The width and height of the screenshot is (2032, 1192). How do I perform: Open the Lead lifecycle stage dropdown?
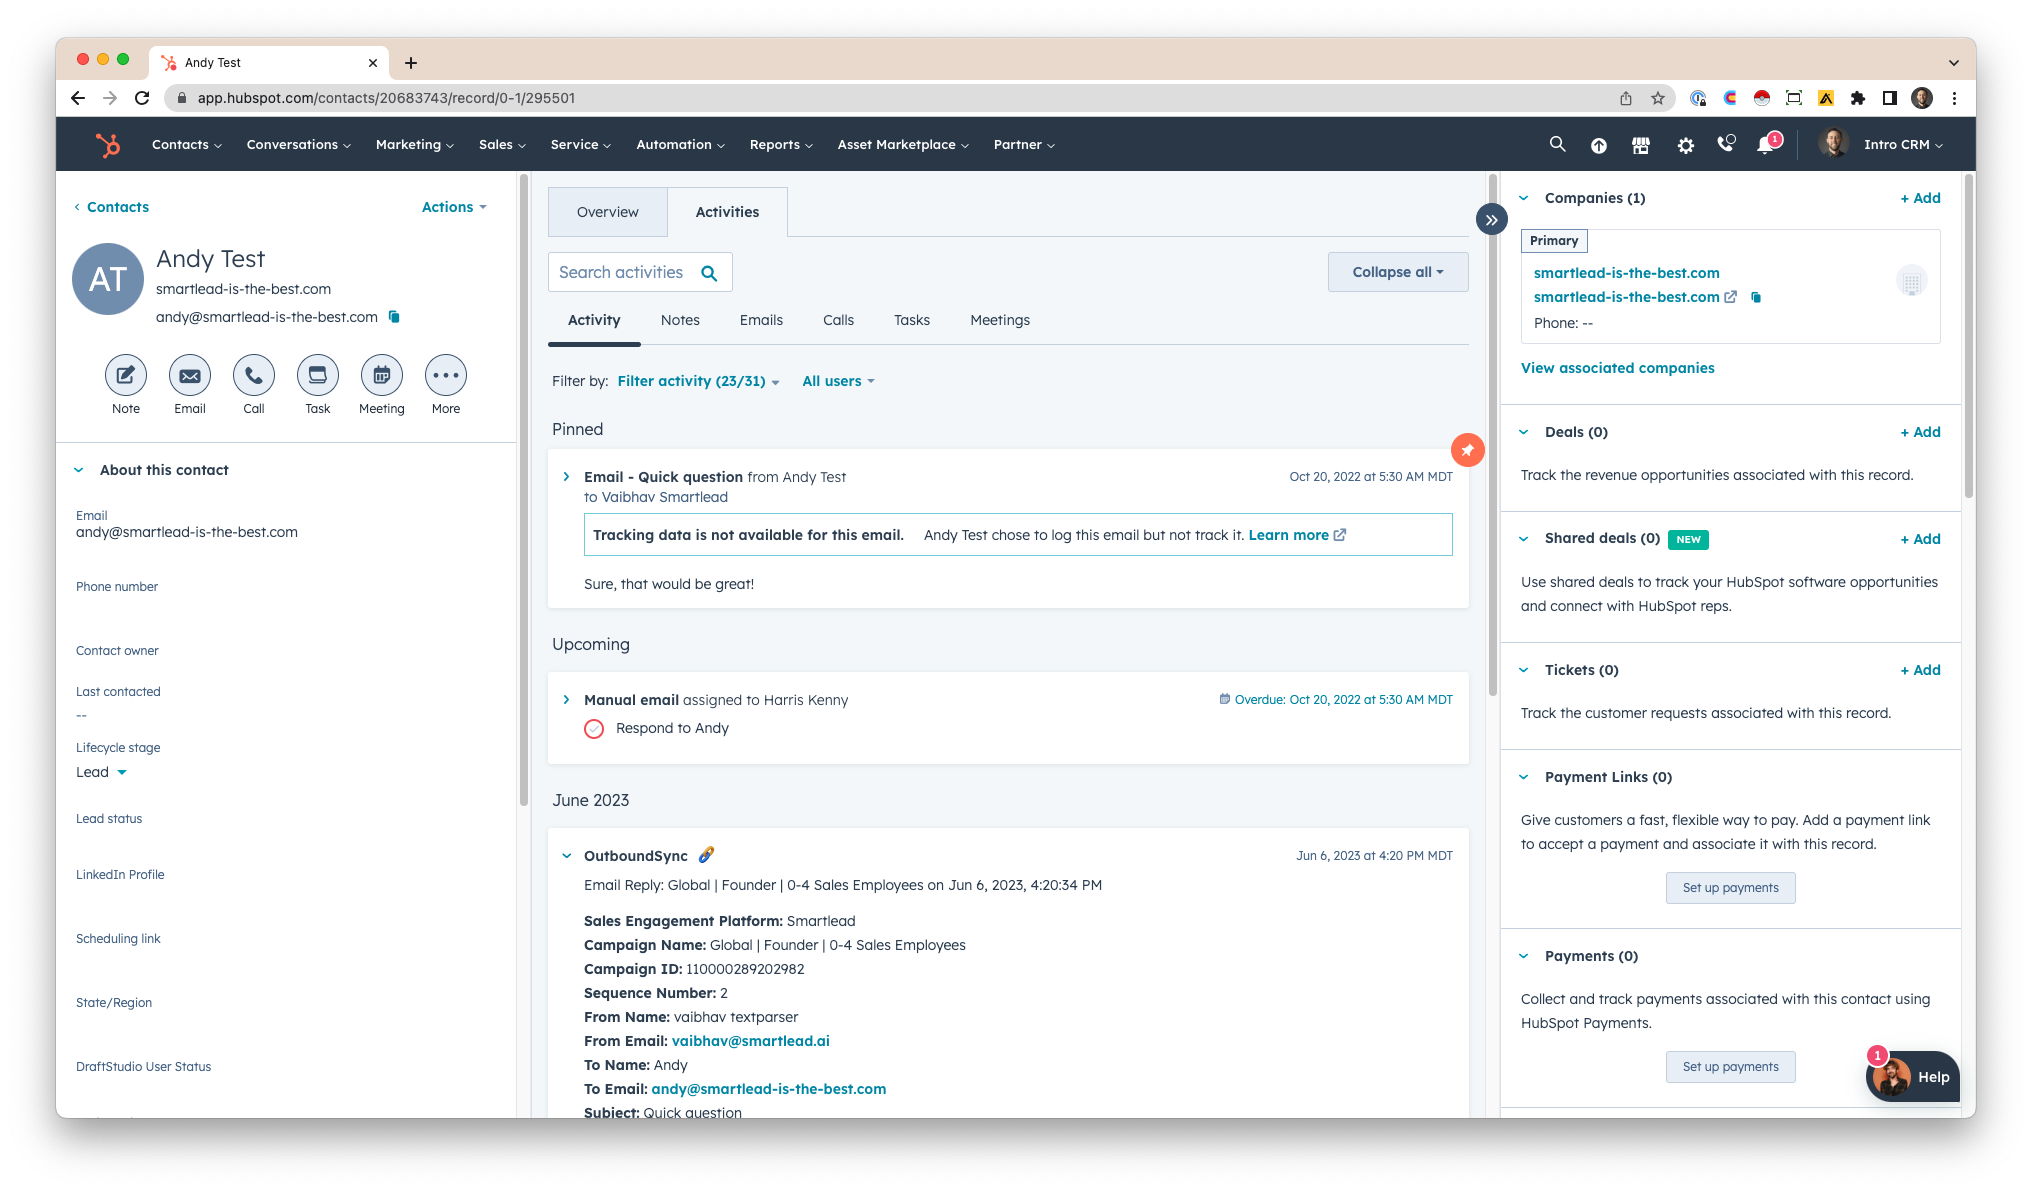[x=101, y=771]
